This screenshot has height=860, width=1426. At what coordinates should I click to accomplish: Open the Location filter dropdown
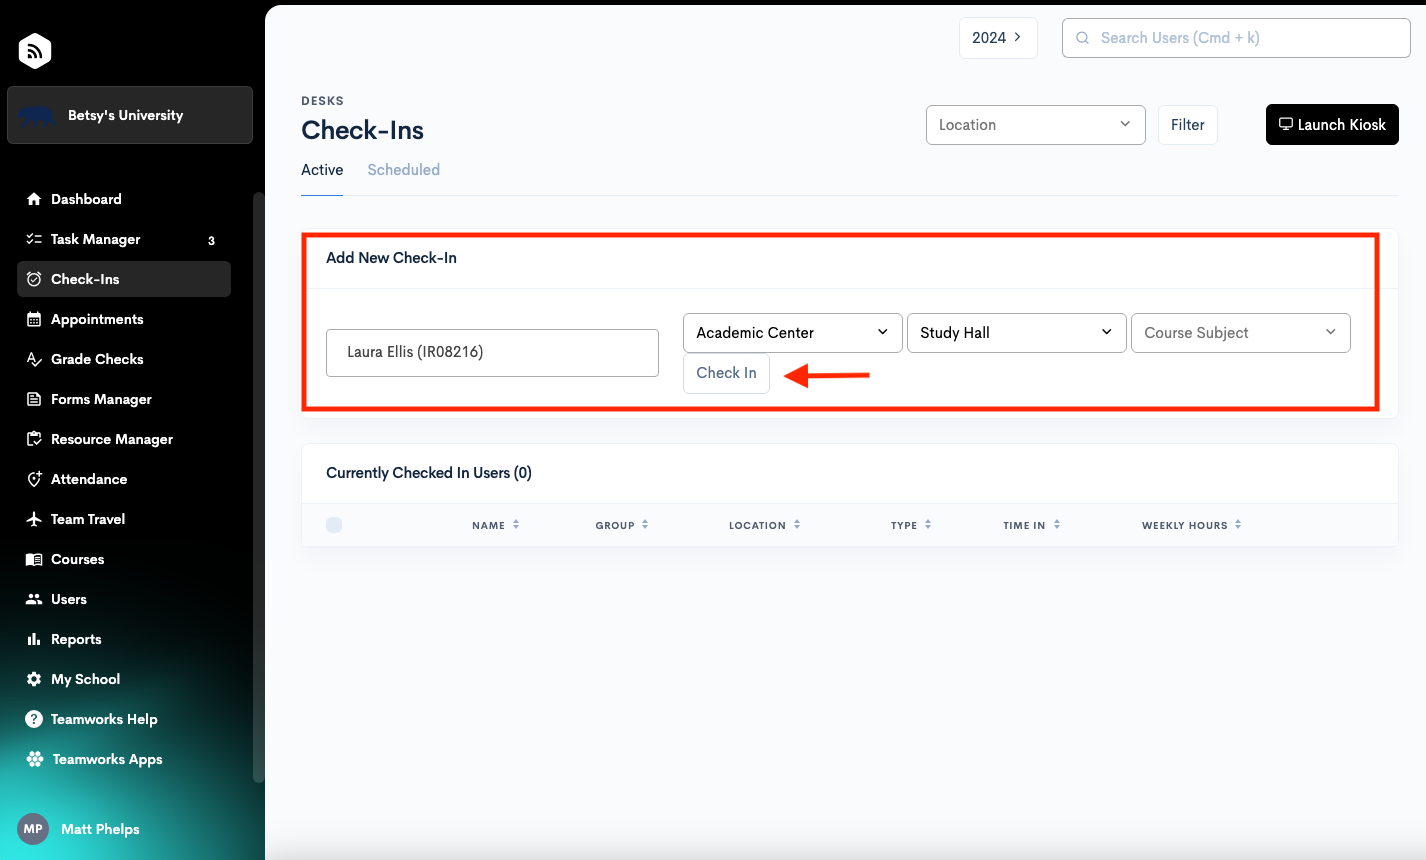coord(1035,125)
